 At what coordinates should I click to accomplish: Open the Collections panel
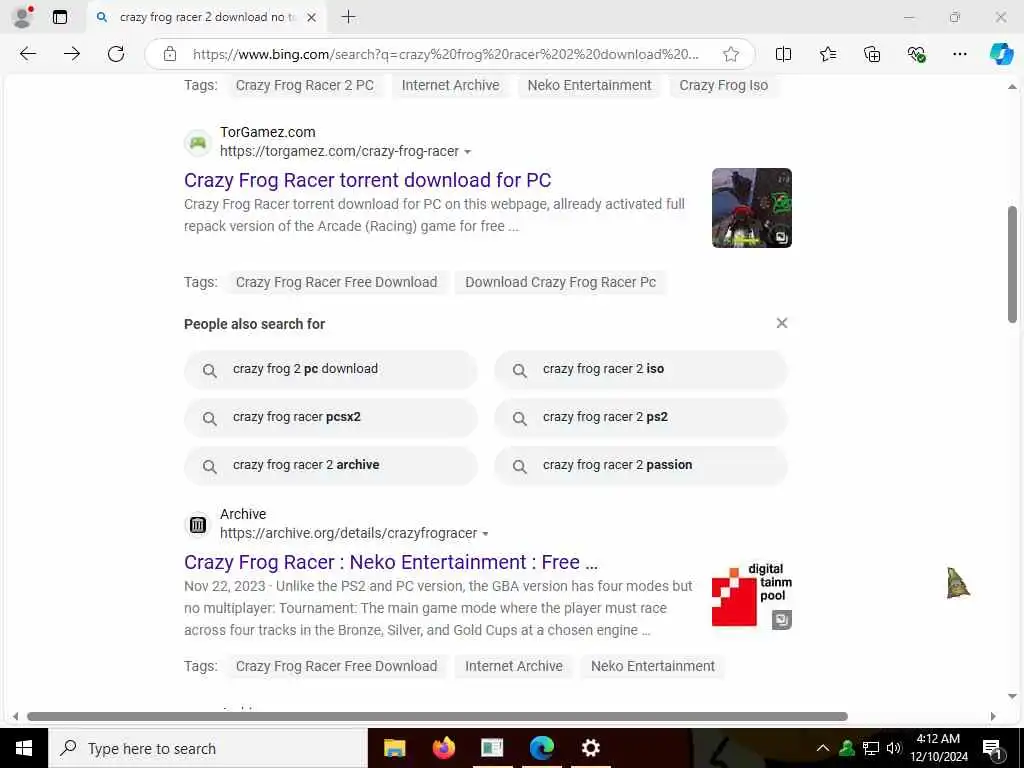872,54
